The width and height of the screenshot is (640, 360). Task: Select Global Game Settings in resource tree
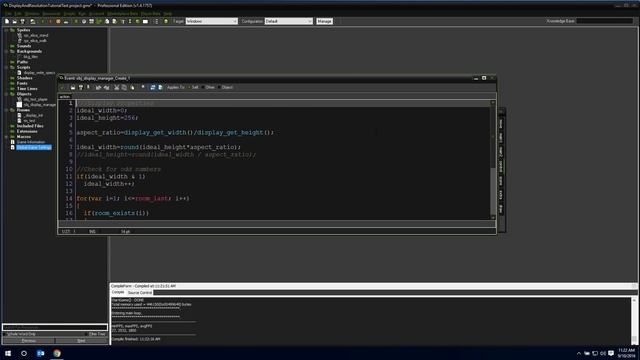tap(34, 147)
